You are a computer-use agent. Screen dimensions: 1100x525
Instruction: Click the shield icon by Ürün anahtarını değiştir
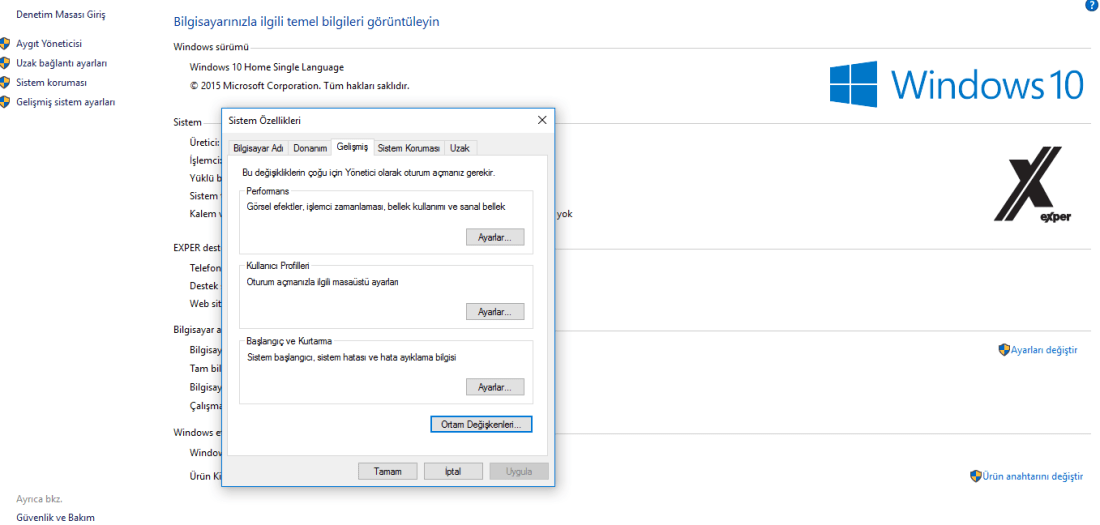[976, 476]
